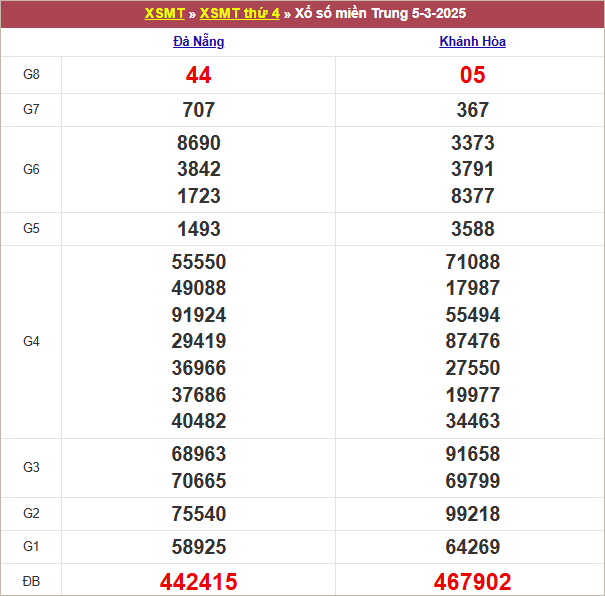Click G4 number 71088

473,262
